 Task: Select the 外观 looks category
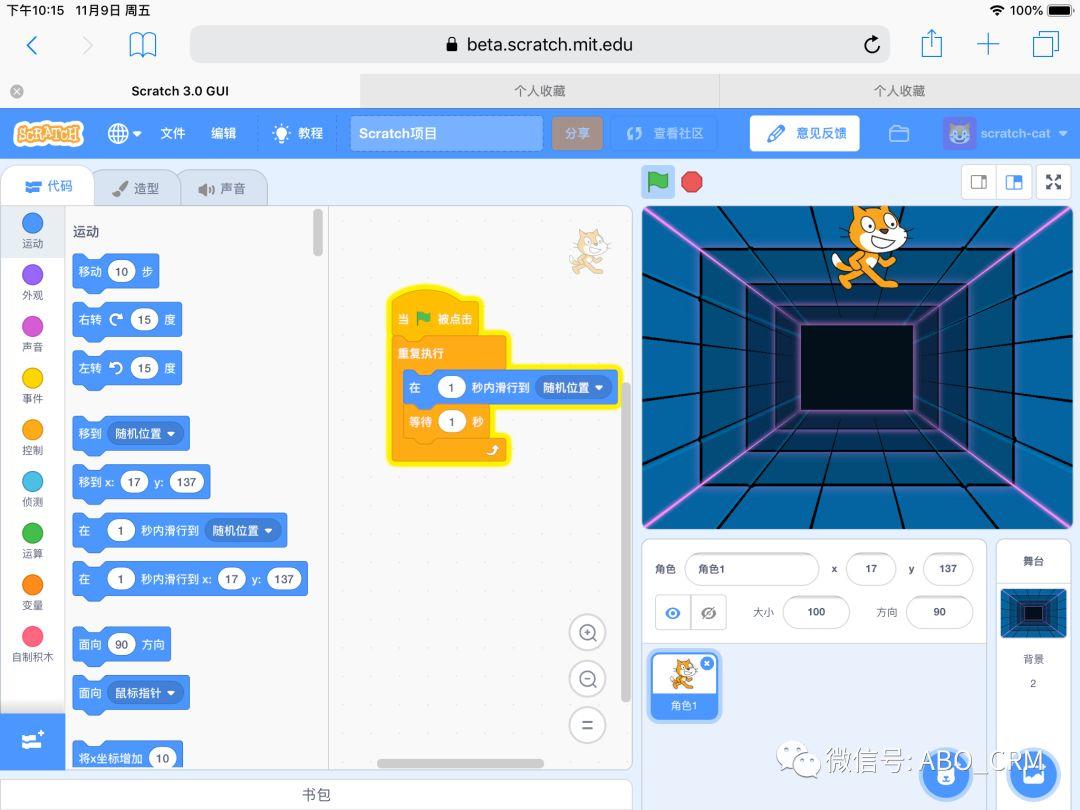(x=32, y=282)
